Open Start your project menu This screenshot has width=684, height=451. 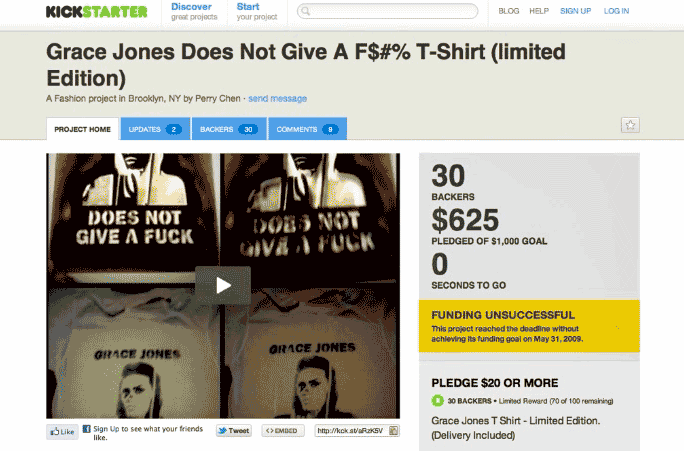pyautogui.click(x=257, y=11)
